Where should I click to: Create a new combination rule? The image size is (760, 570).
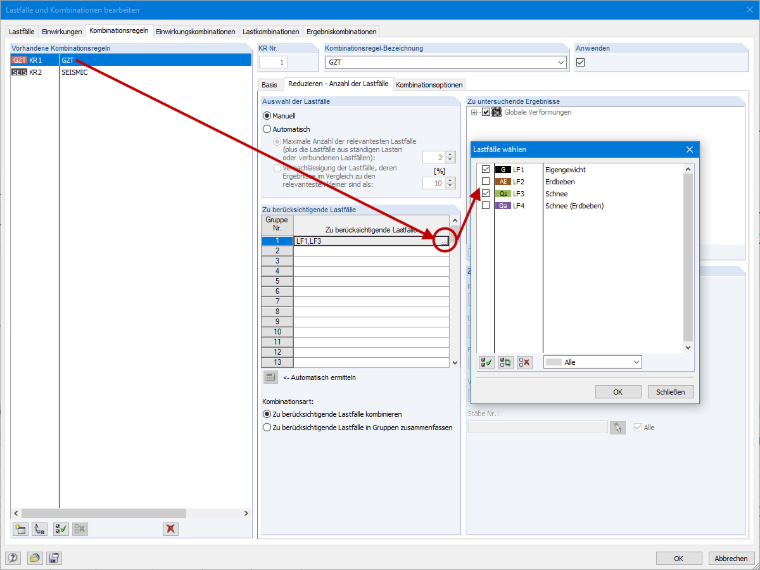coord(20,529)
